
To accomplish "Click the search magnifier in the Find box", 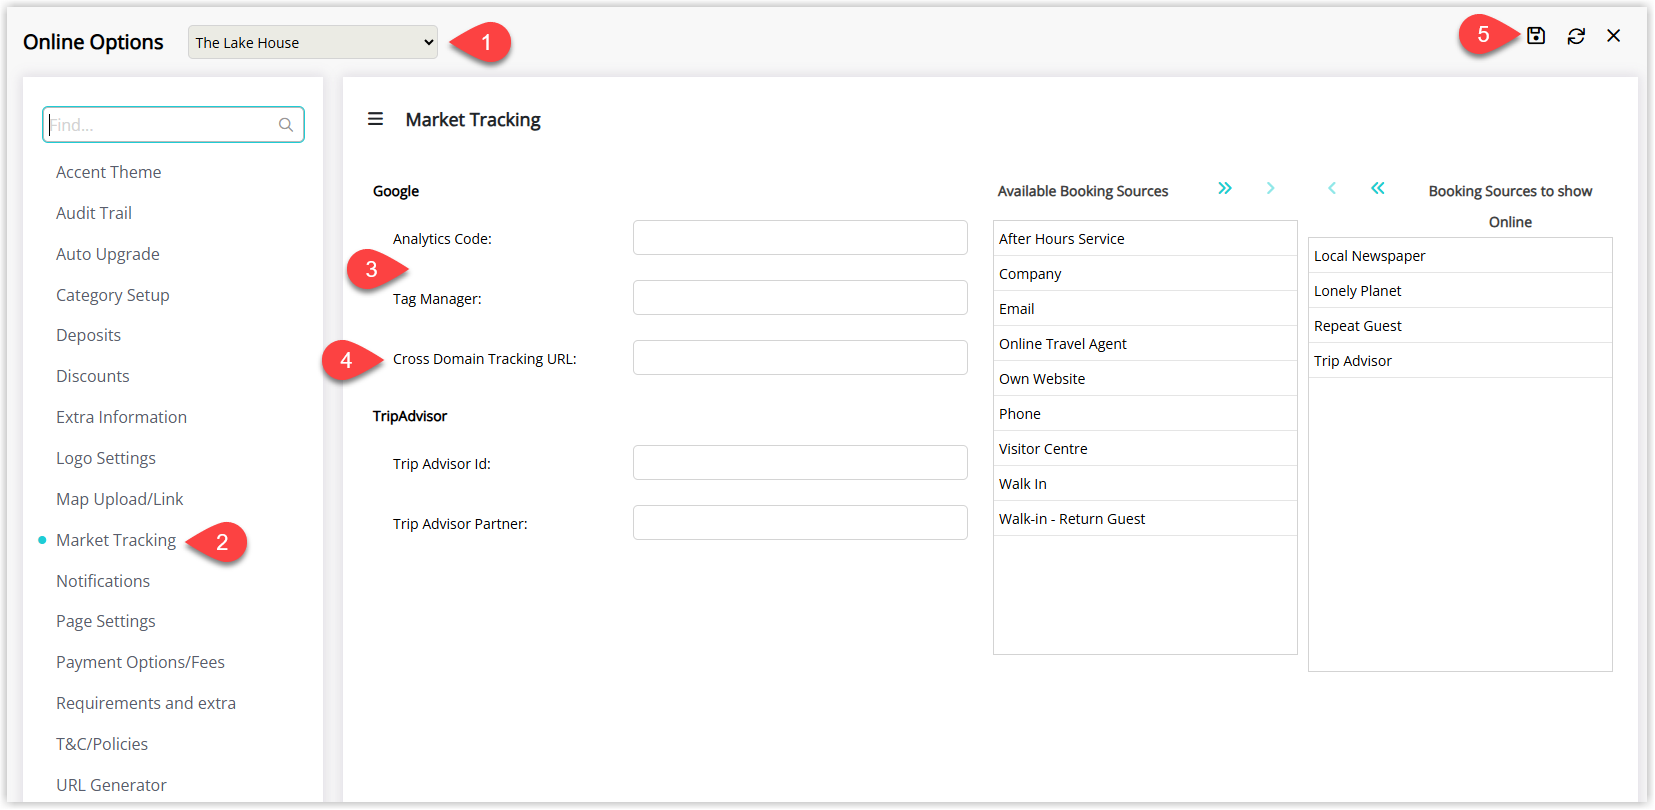I will click(286, 125).
